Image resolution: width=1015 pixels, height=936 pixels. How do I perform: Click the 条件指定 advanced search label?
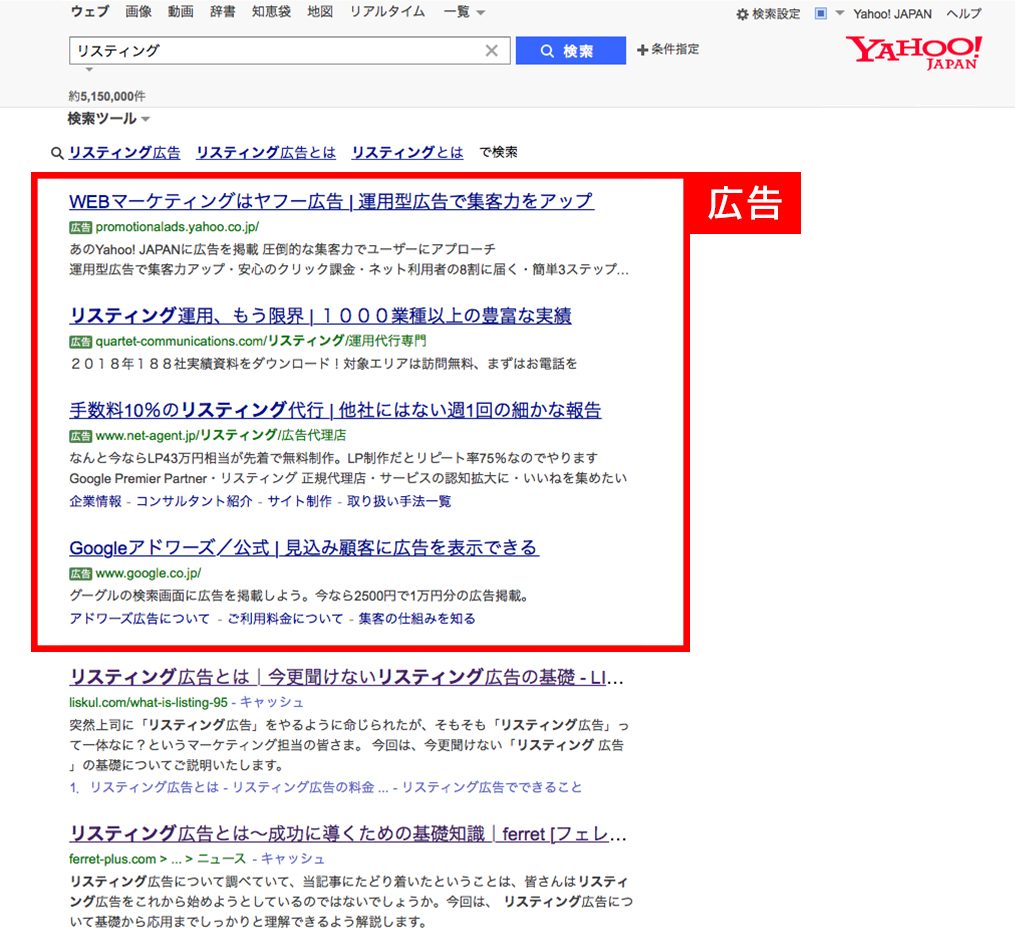pos(675,50)
